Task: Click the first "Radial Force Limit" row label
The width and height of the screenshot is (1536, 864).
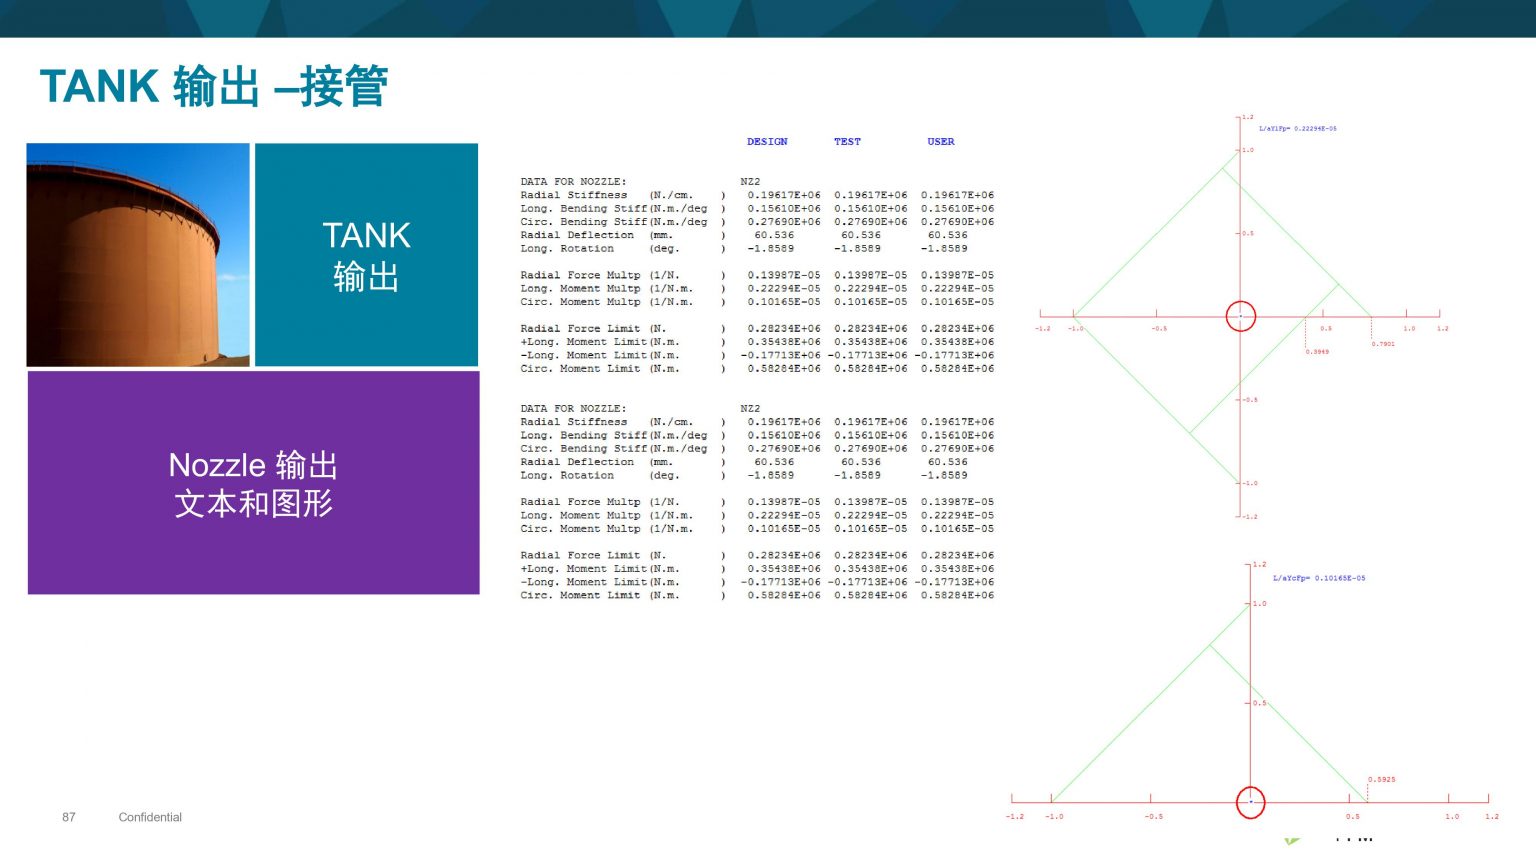Action: tap(580, 329)
